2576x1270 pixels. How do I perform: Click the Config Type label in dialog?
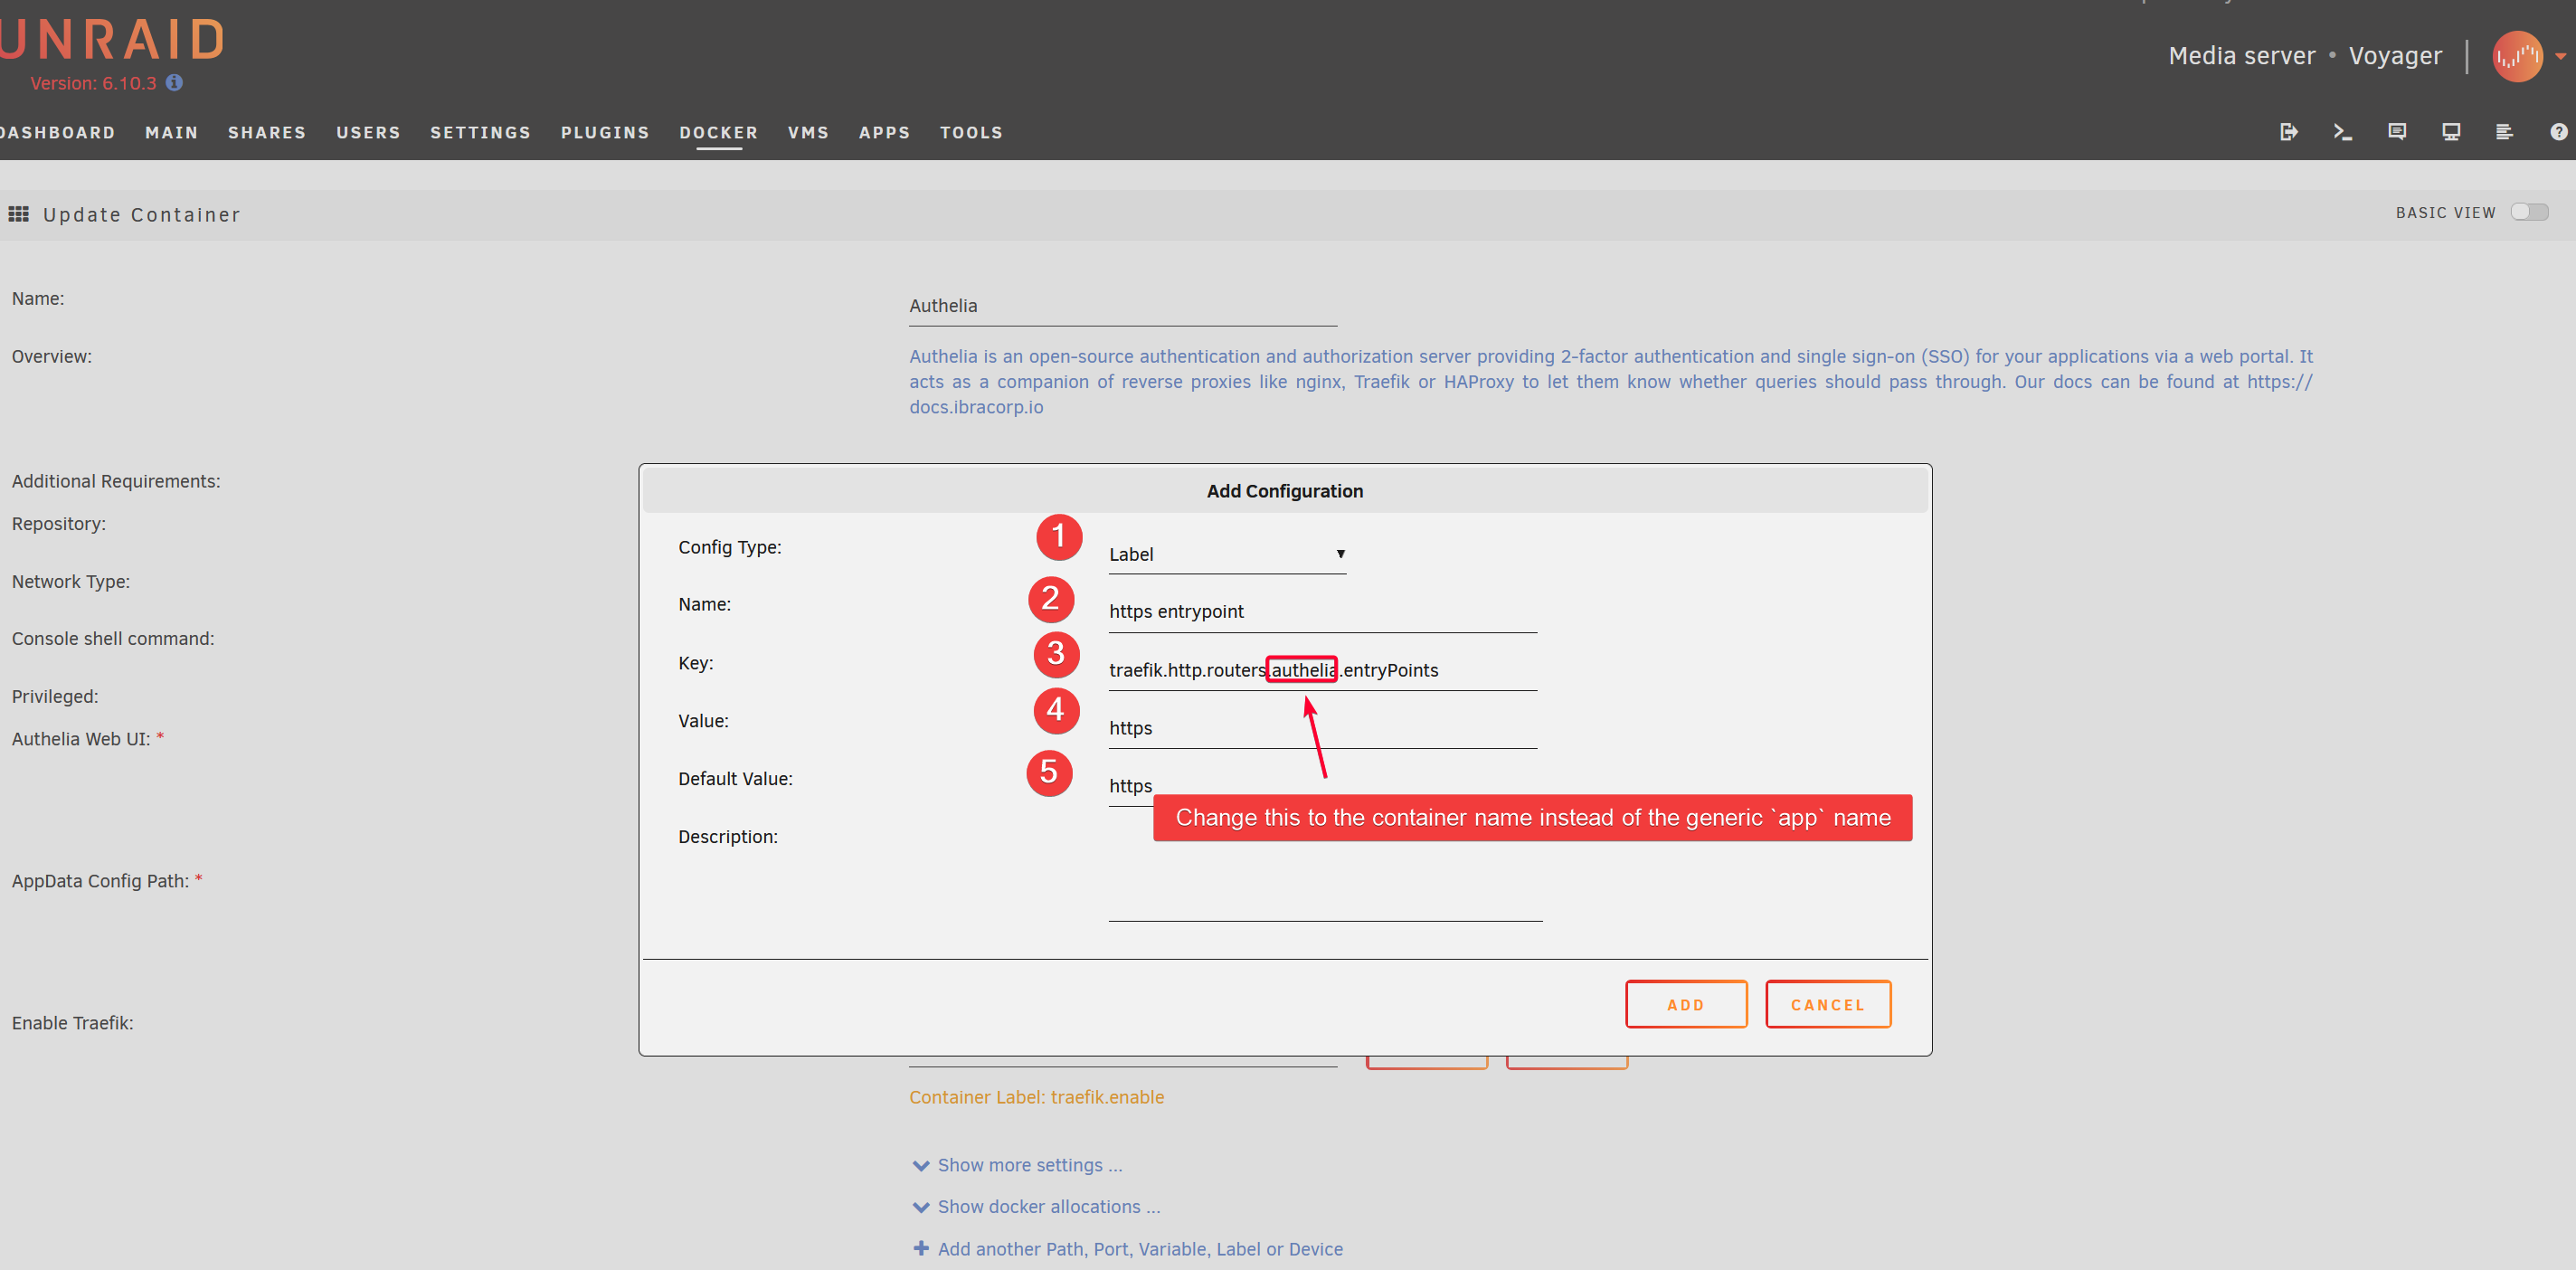tap(730, 547)
